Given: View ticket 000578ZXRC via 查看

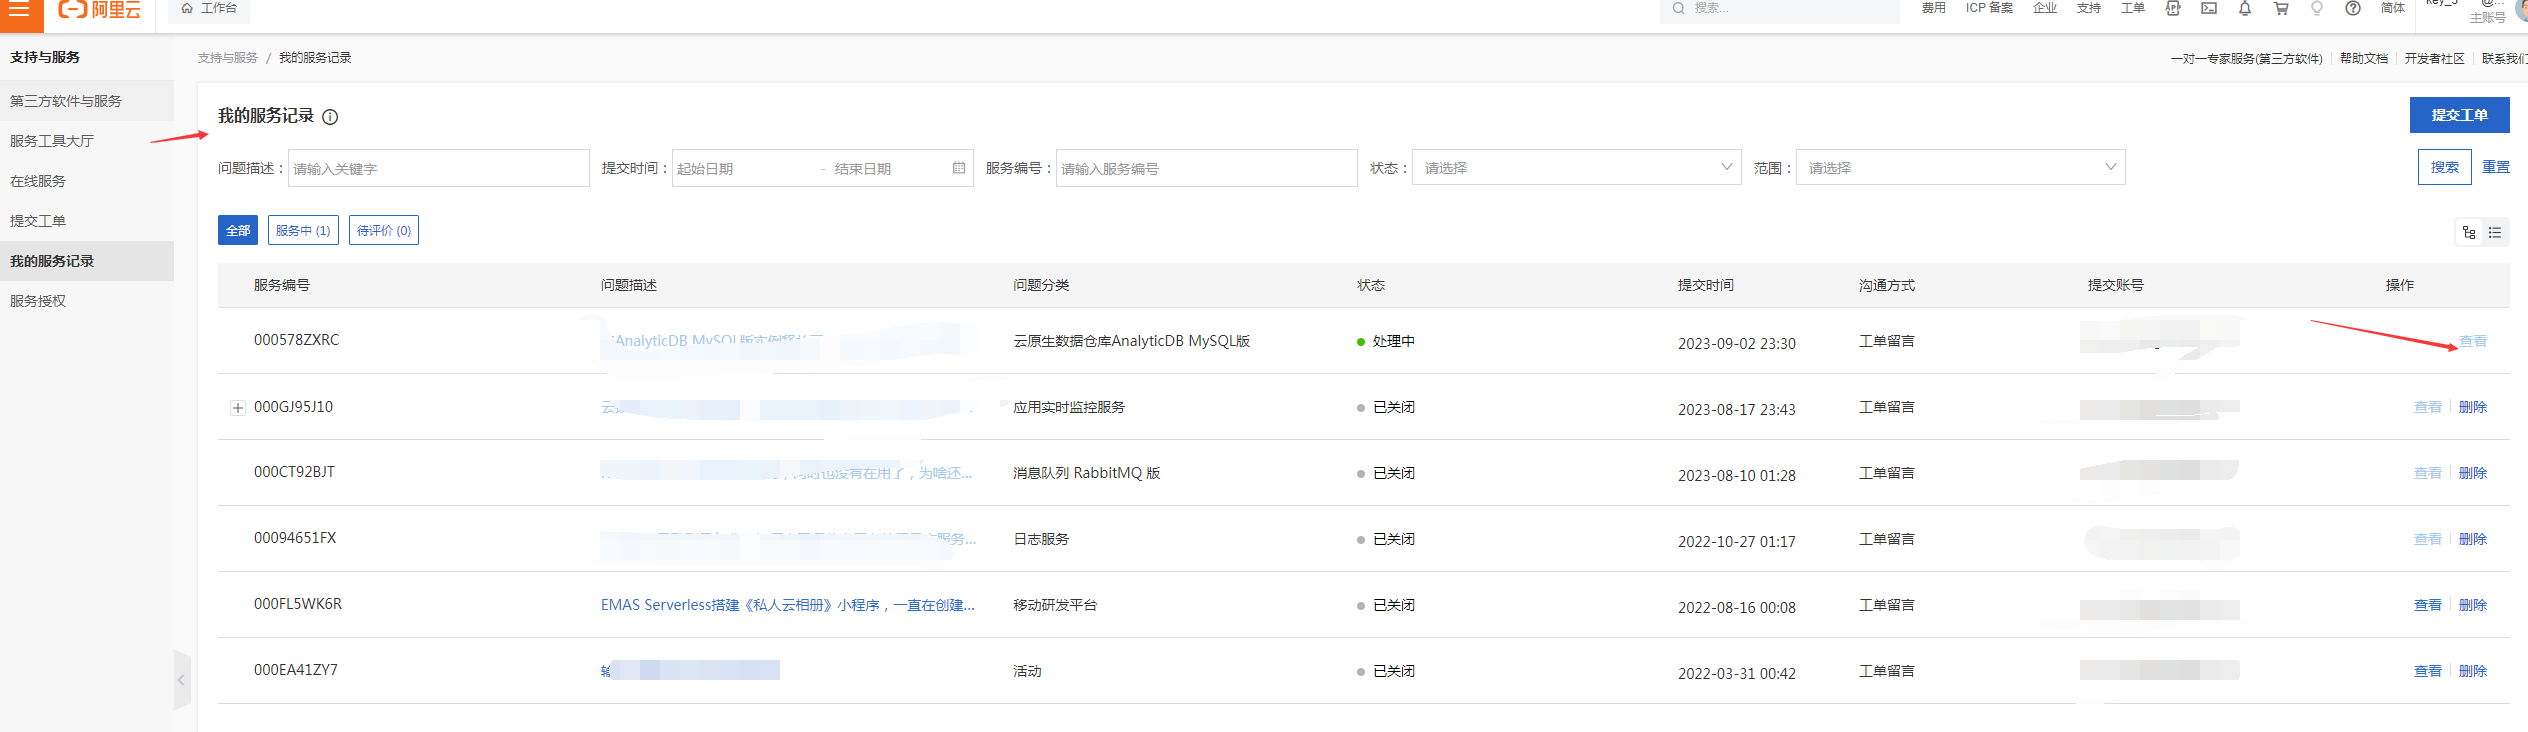Looking at the screenshot, I should 2473,341.
